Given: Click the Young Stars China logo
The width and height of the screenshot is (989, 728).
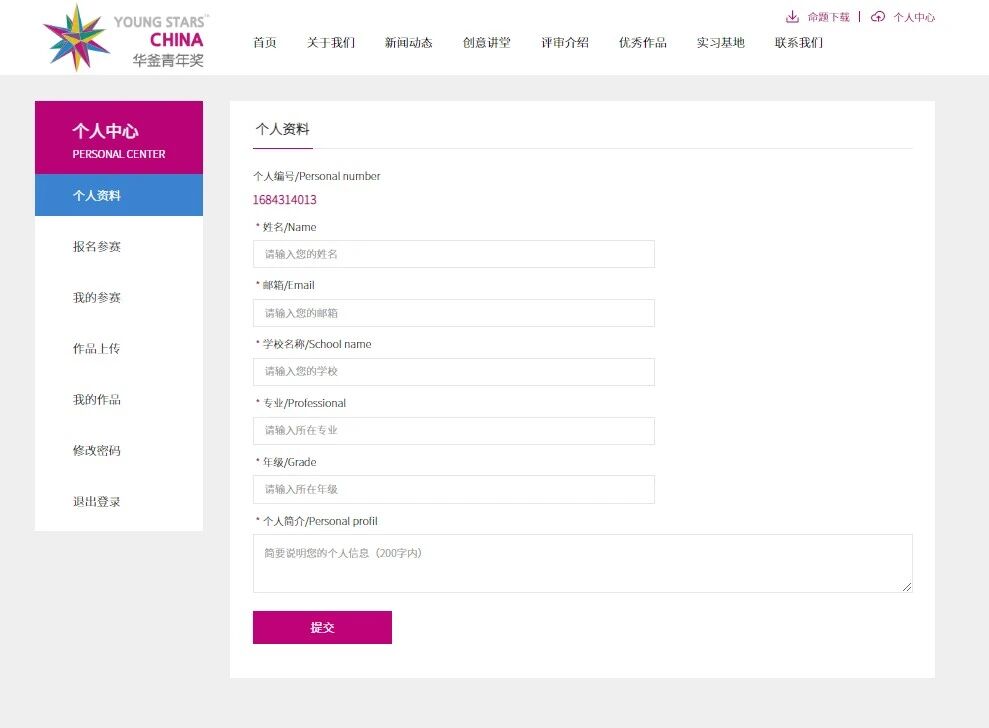Looking at the screenshot, I should pyautogui.click(x=124, y=38).
